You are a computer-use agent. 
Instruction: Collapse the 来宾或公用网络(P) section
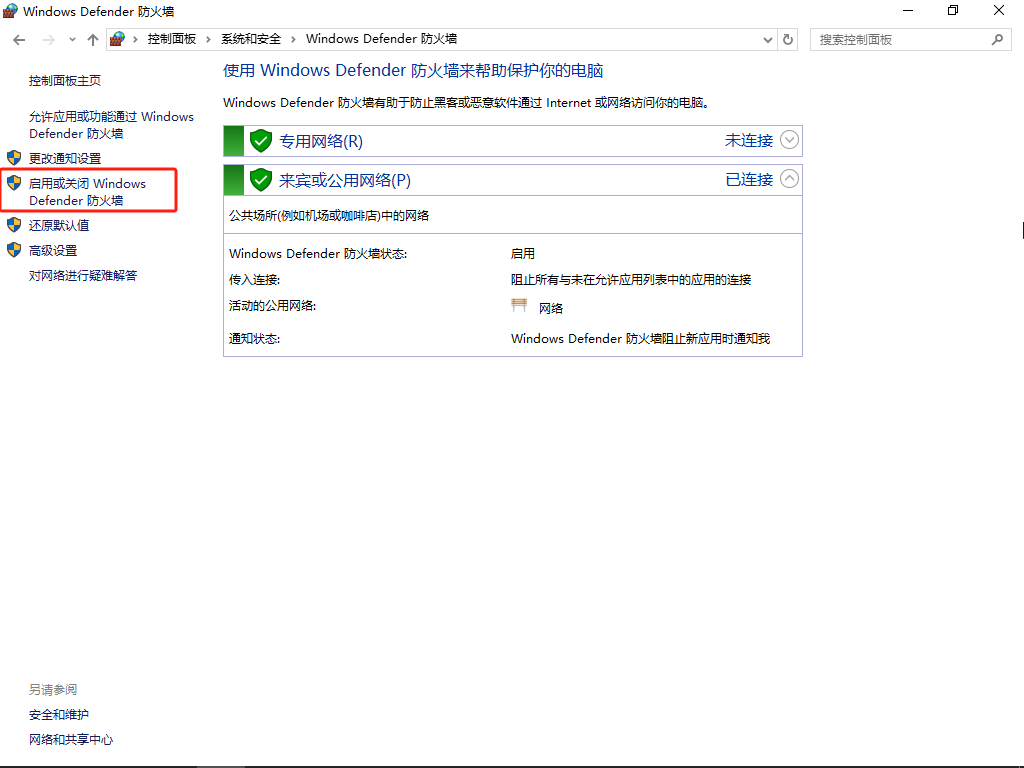tap(789, 178)
